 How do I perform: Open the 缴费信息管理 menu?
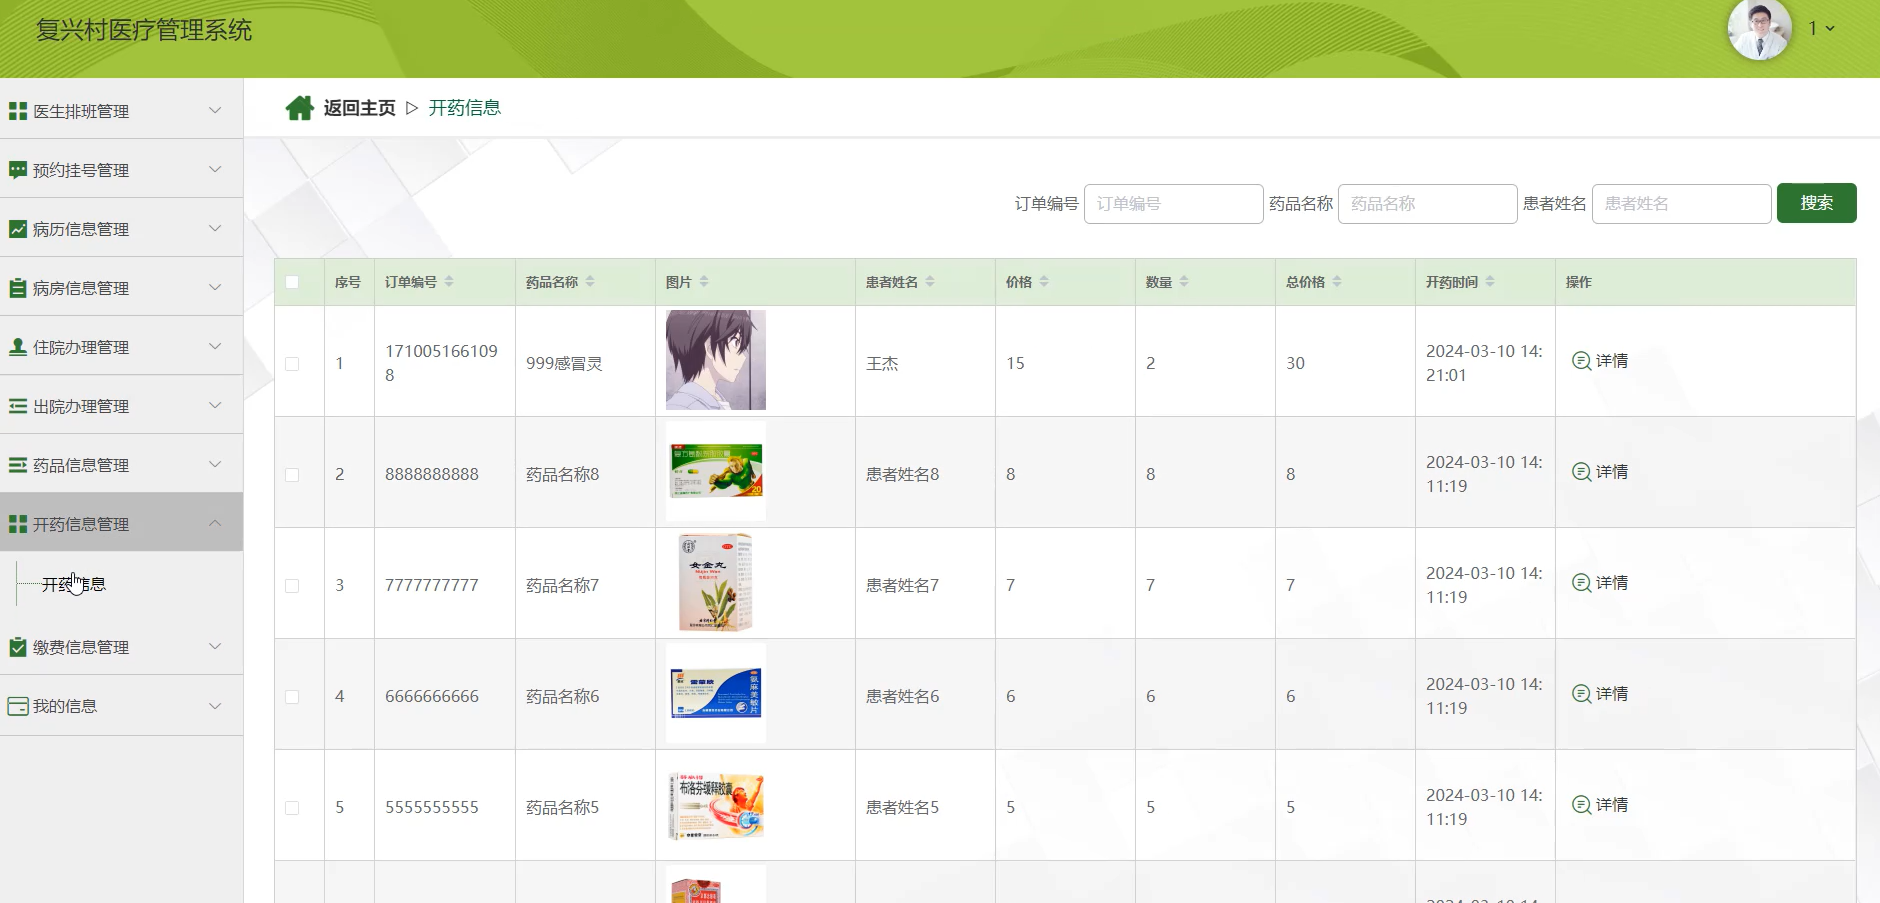click(121, 647)
